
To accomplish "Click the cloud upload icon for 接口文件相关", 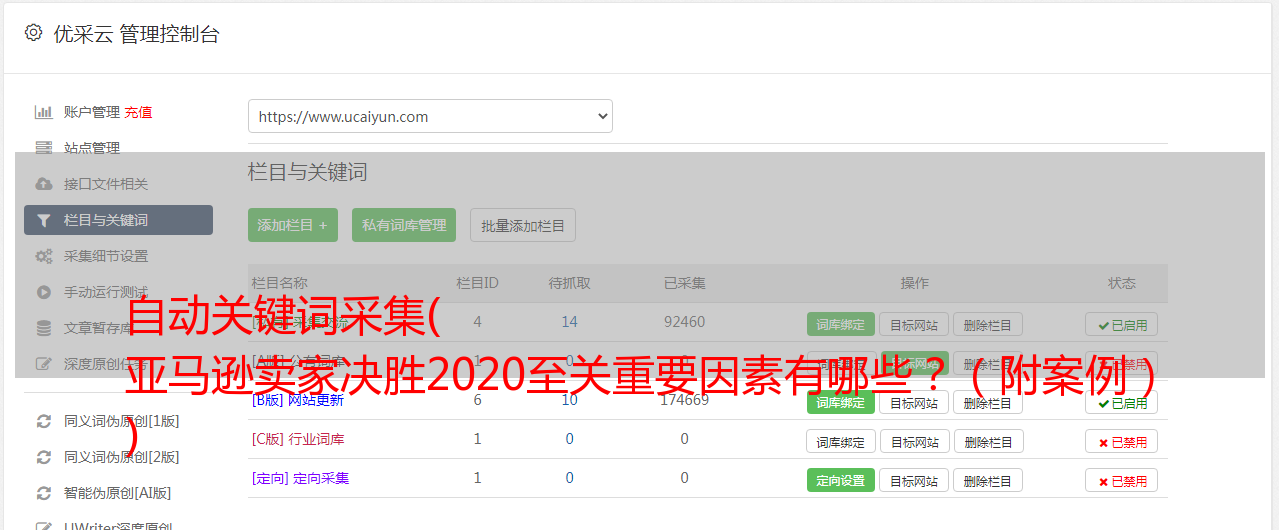I will [43, 184].
